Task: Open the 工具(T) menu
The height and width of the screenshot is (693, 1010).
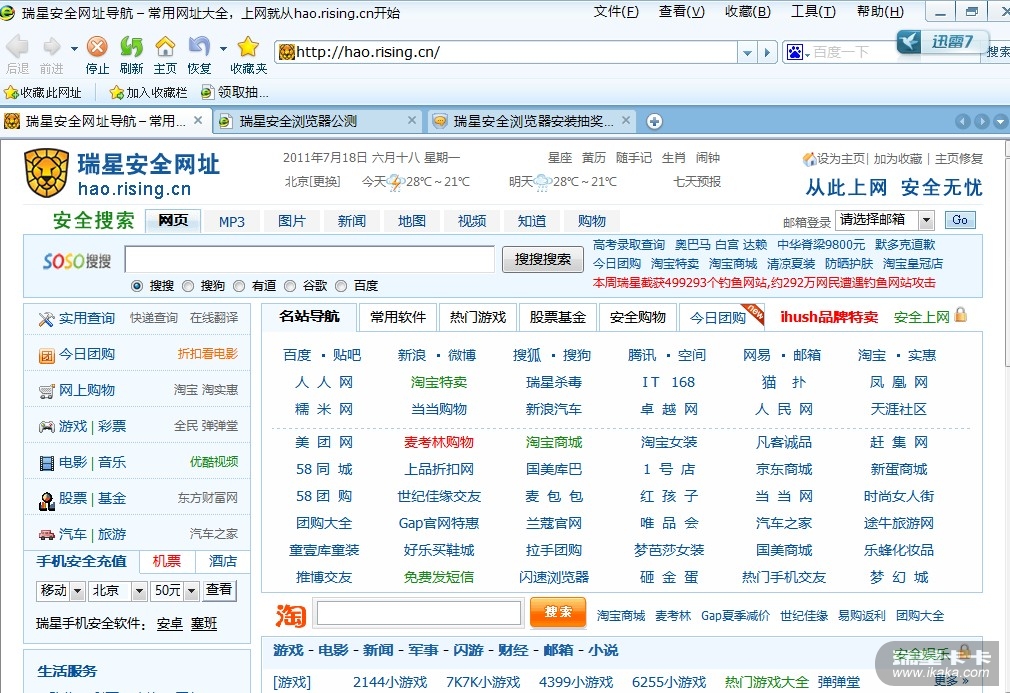Action: pyautogui.click(x=812, y=12)
